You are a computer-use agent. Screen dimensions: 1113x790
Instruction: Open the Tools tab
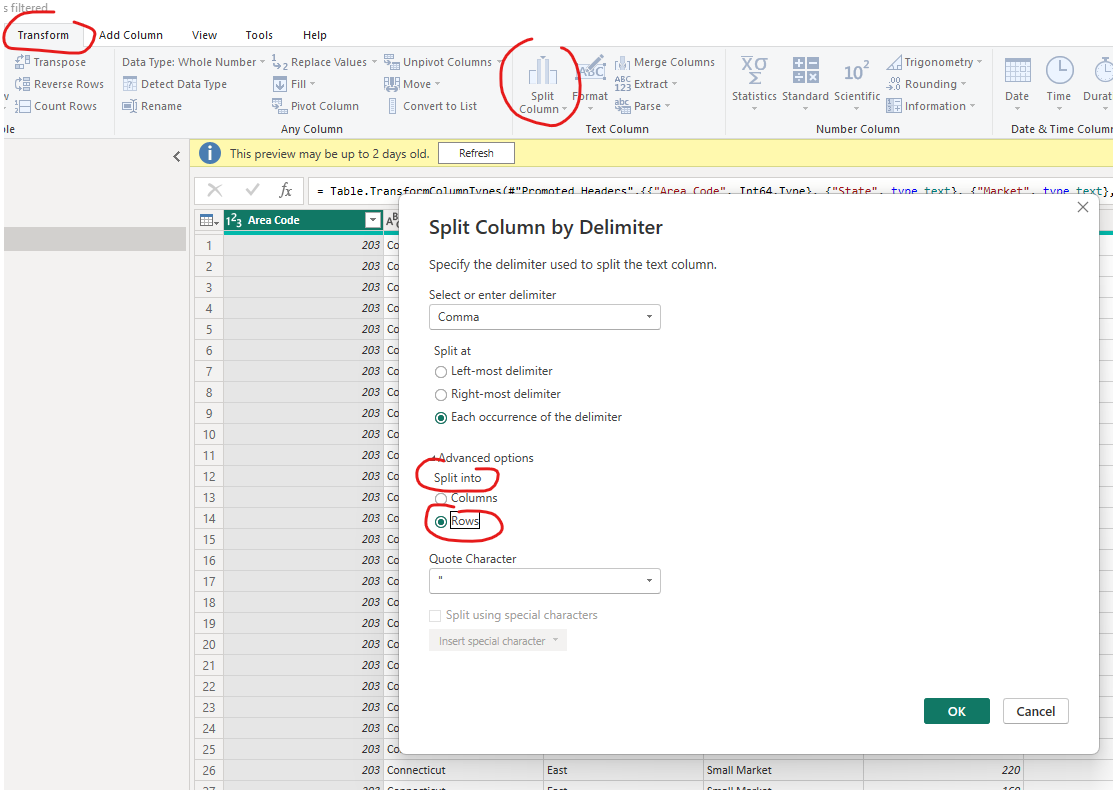click(x=259, y=35)
